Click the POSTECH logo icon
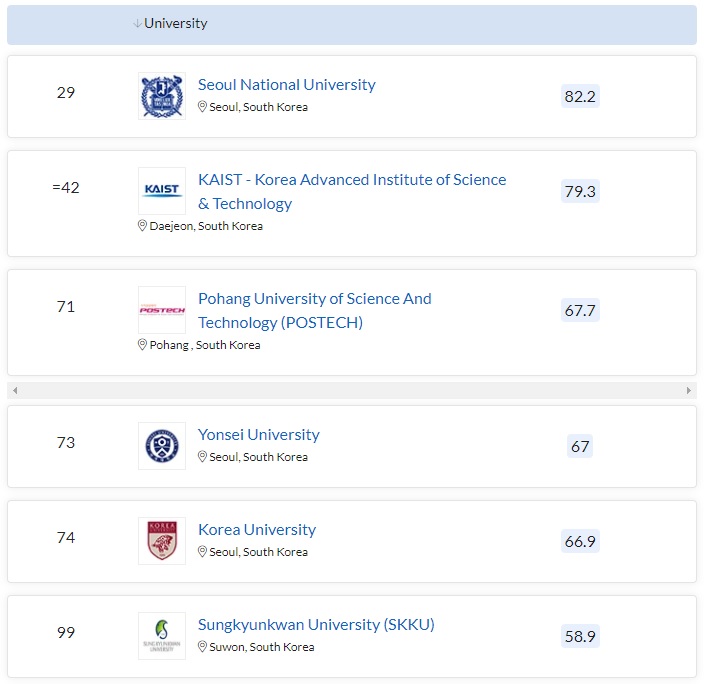The width and height of the screenshot is (704, 684). [x=162, y=310]
